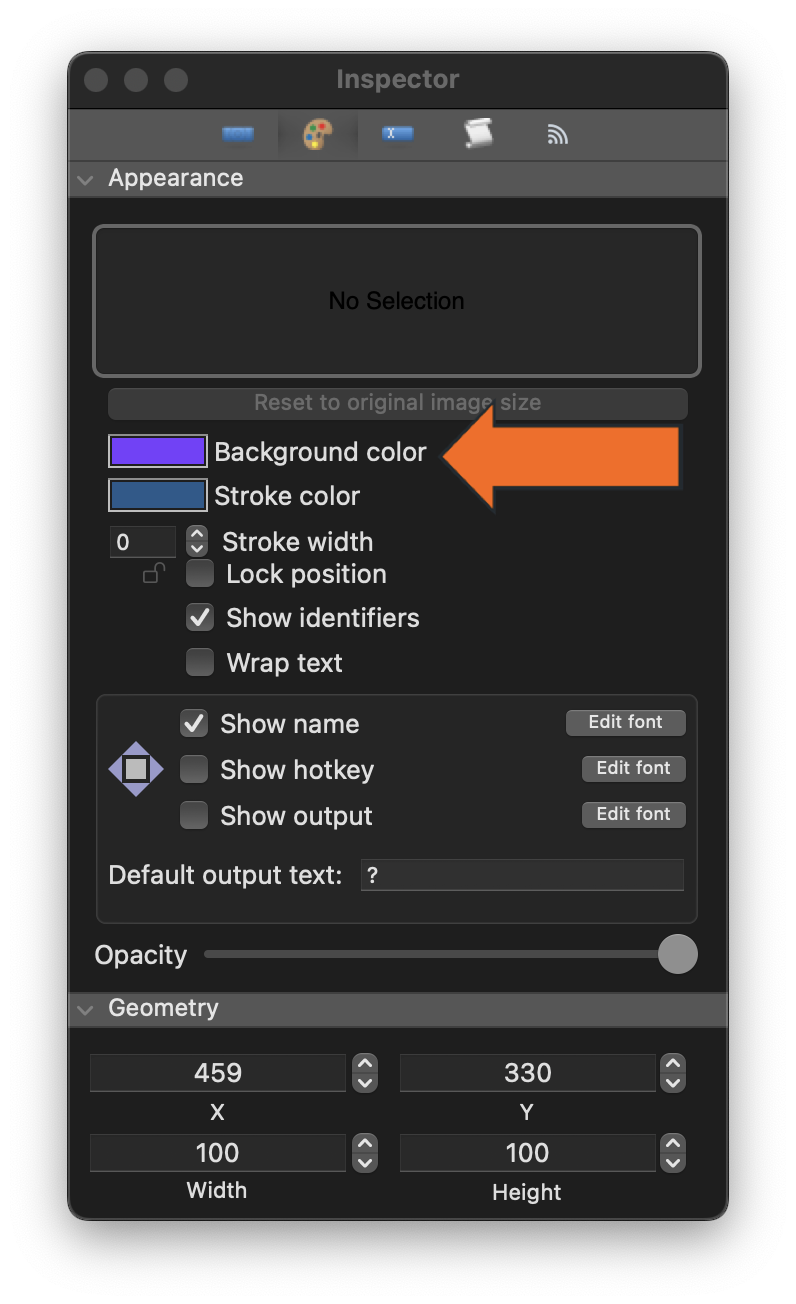Open the broadcast feed toolbar icon
796x1304 pixels.
[557, 134]
